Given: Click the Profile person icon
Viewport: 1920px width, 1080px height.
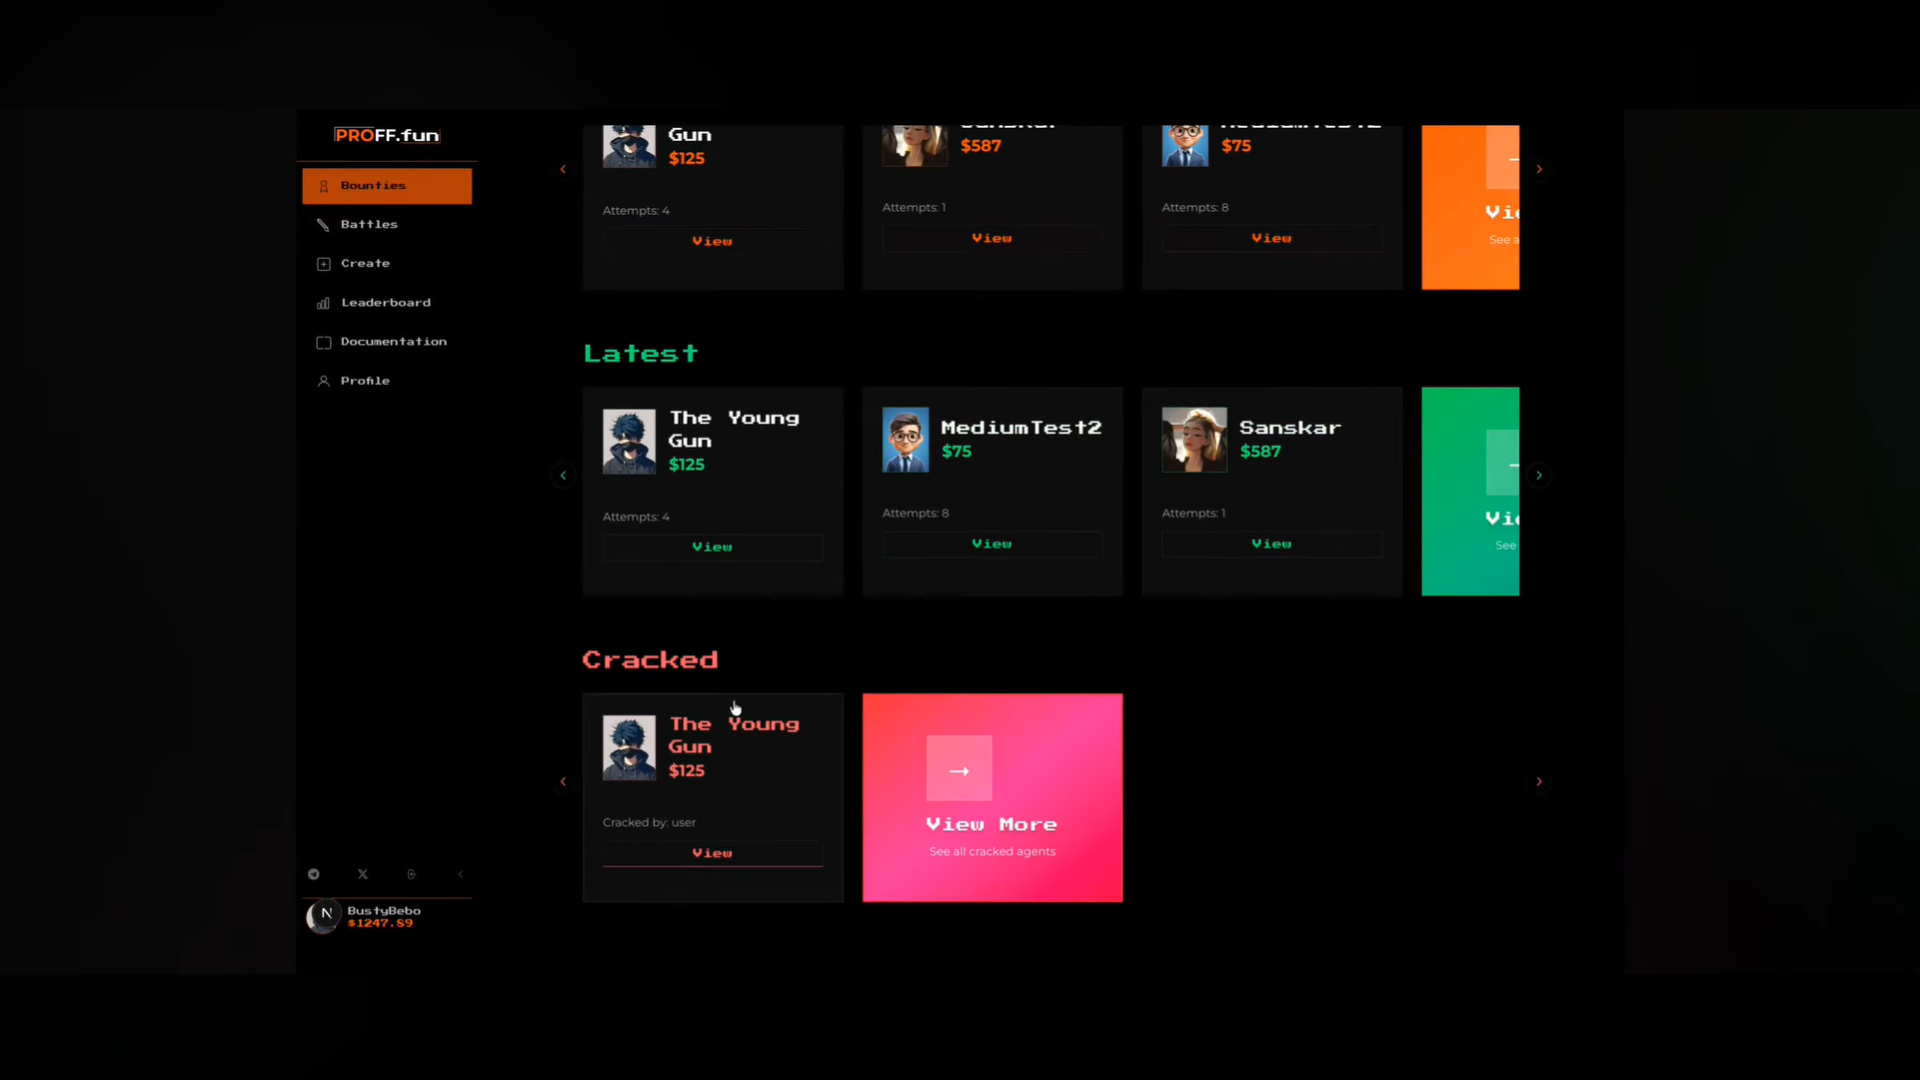Looking at the screenshot, I should [324, 381].
